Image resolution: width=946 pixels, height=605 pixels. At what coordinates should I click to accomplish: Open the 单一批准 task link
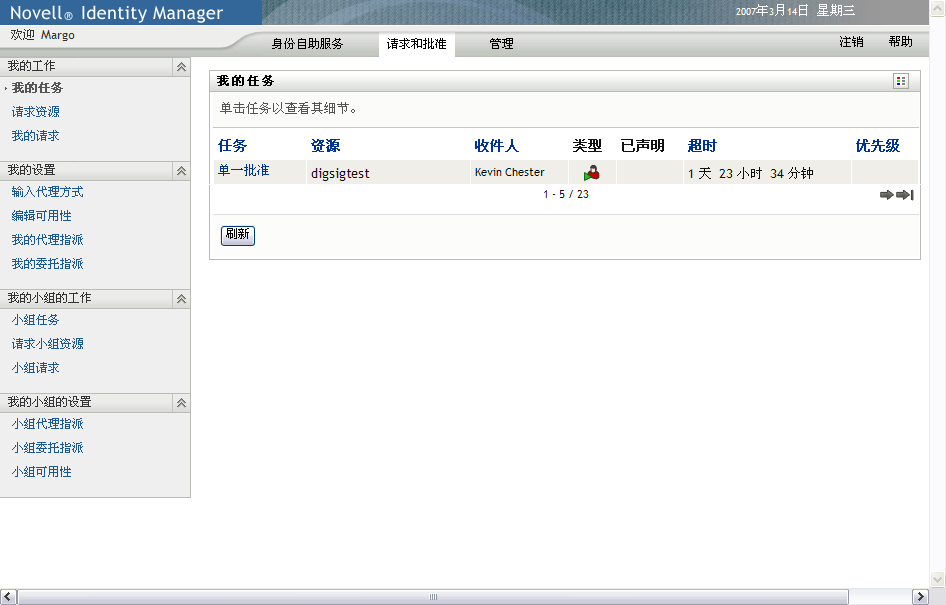244,171
